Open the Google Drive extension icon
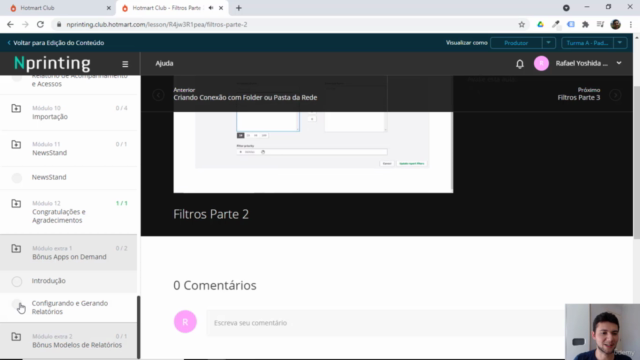 (x=540, y=24)
